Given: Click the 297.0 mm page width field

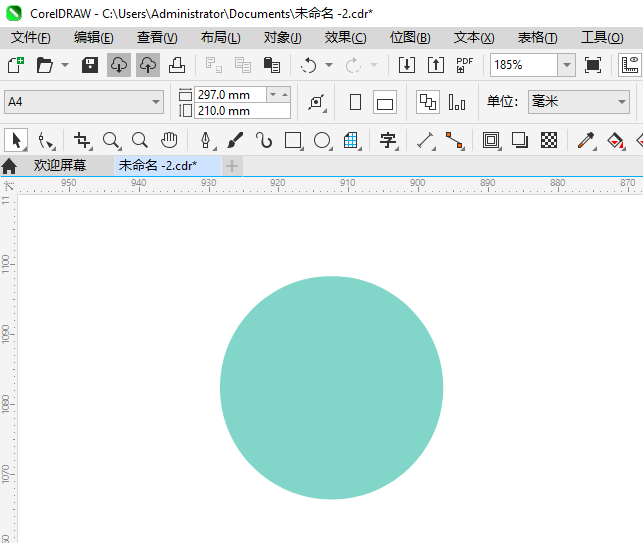Looking at the screenshot, I should click(x=230, y=95).
